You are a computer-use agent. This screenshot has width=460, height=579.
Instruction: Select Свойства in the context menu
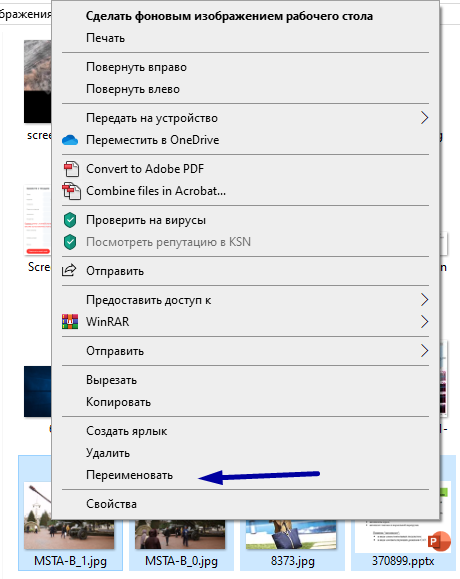[111, 504]
